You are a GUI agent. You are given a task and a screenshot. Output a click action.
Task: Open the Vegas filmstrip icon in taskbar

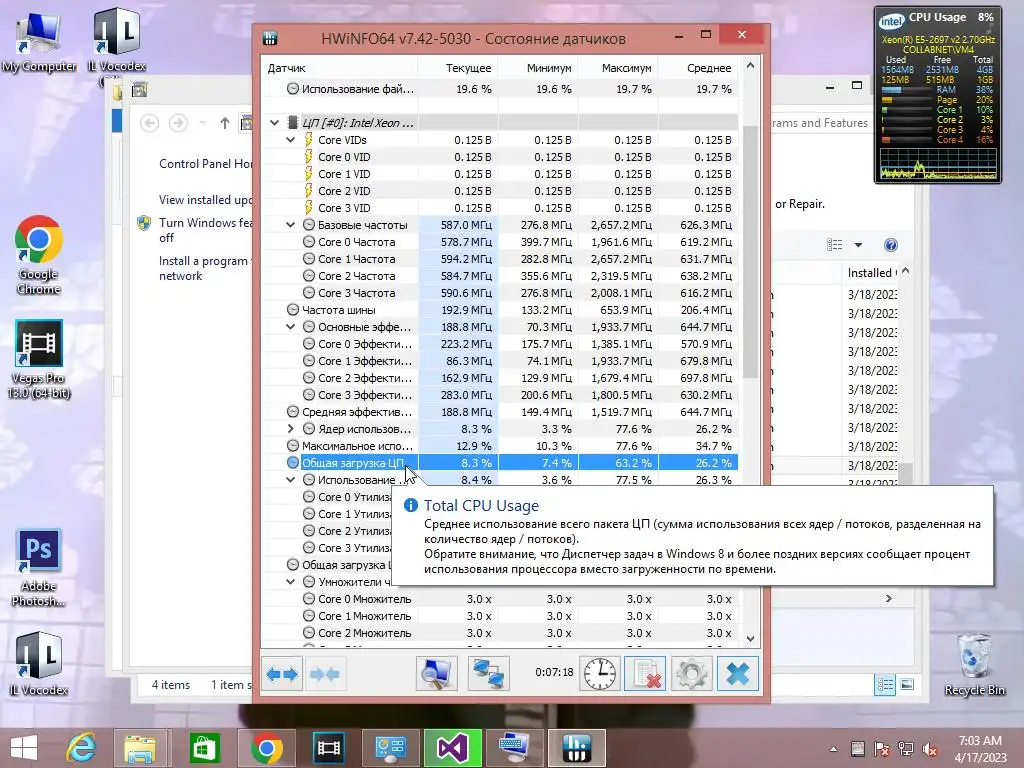coord(328,748)
